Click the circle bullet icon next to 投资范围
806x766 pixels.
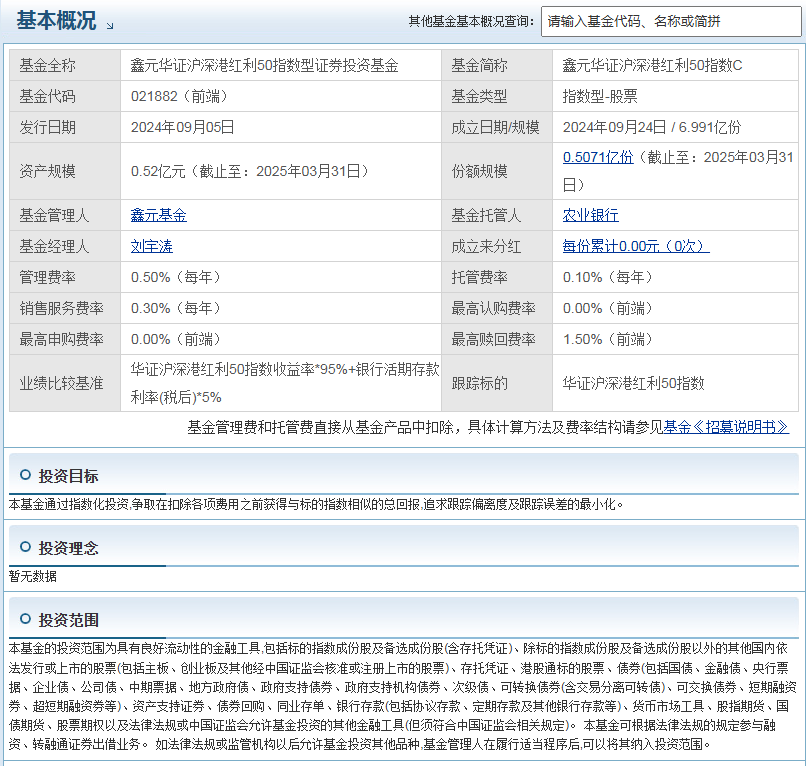25,618
